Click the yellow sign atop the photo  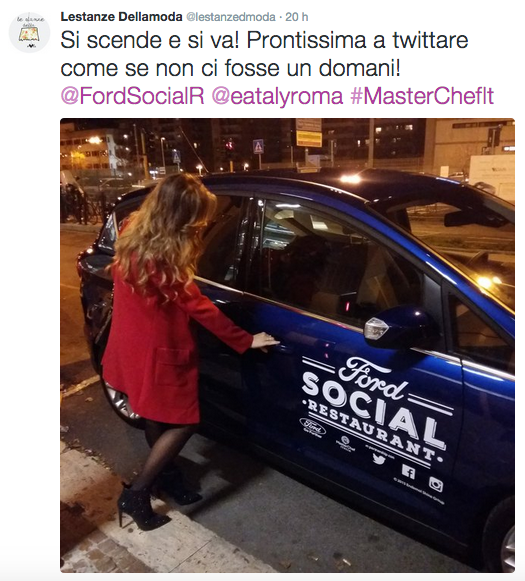(x=309, y=137)
